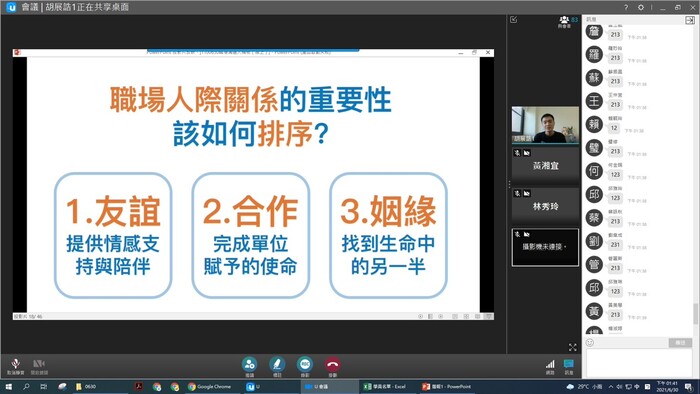The height and width of the screenshot is (394, 700).
Task: Click camera-off icon on 林秀玲 tile
Action: pyautogui.click(x=527, y=194)
